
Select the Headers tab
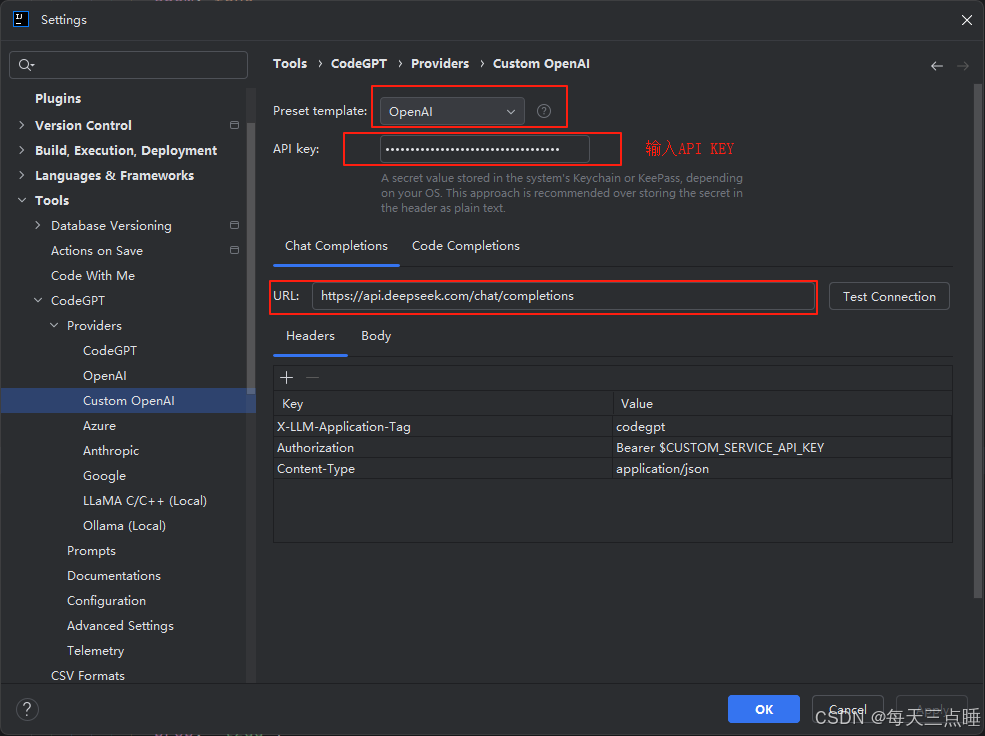tap(310, 336)
